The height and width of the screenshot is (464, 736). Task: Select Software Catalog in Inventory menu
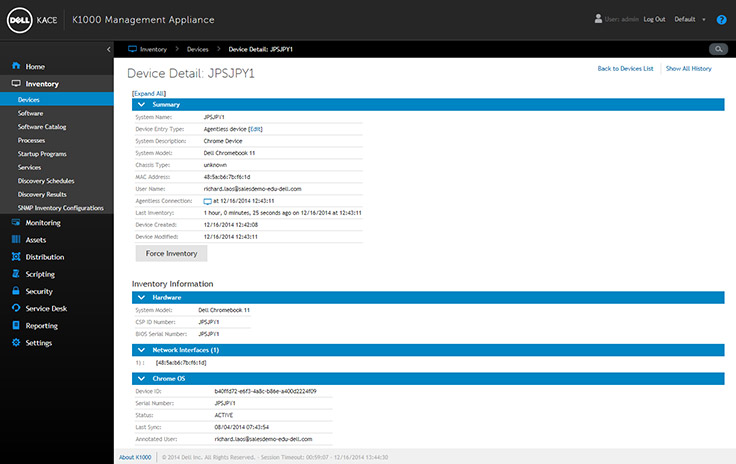(42, 127)
